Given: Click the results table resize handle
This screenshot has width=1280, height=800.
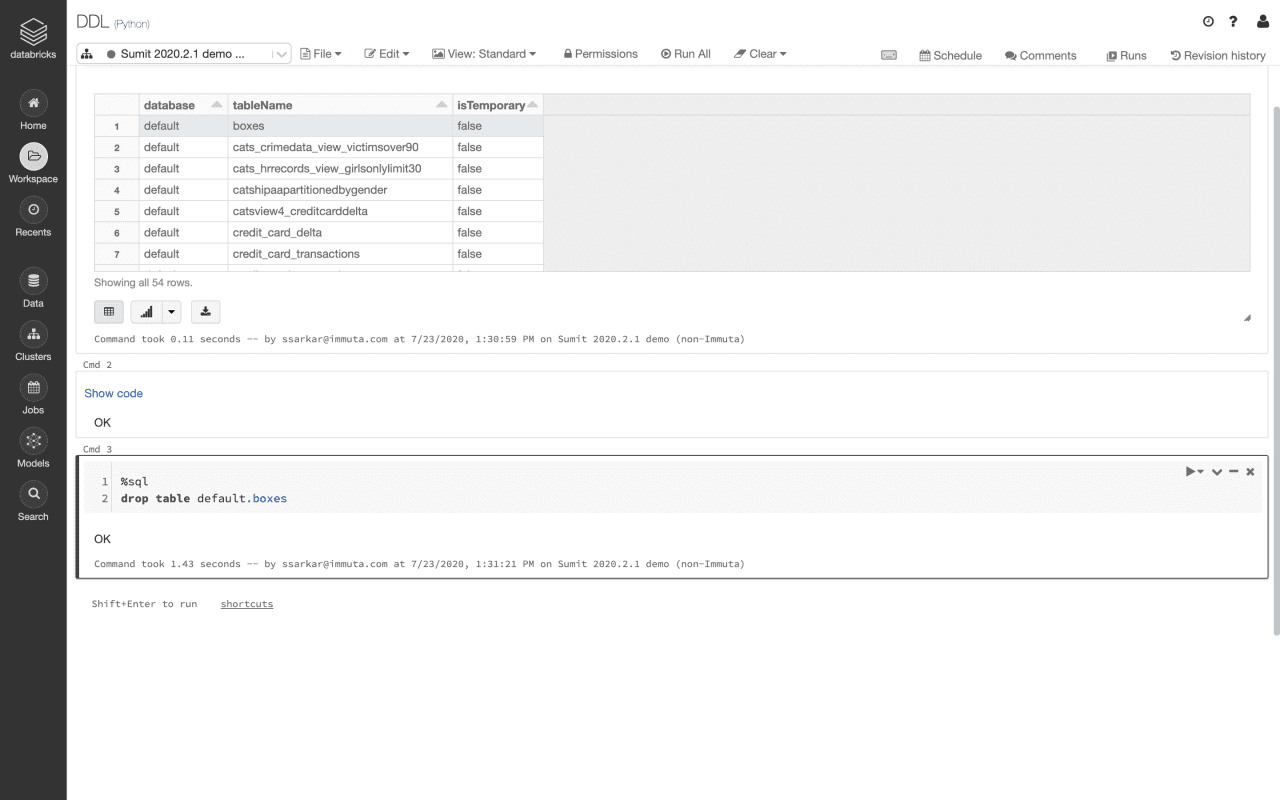Looking at the screenshot, I should (1246, 317).
